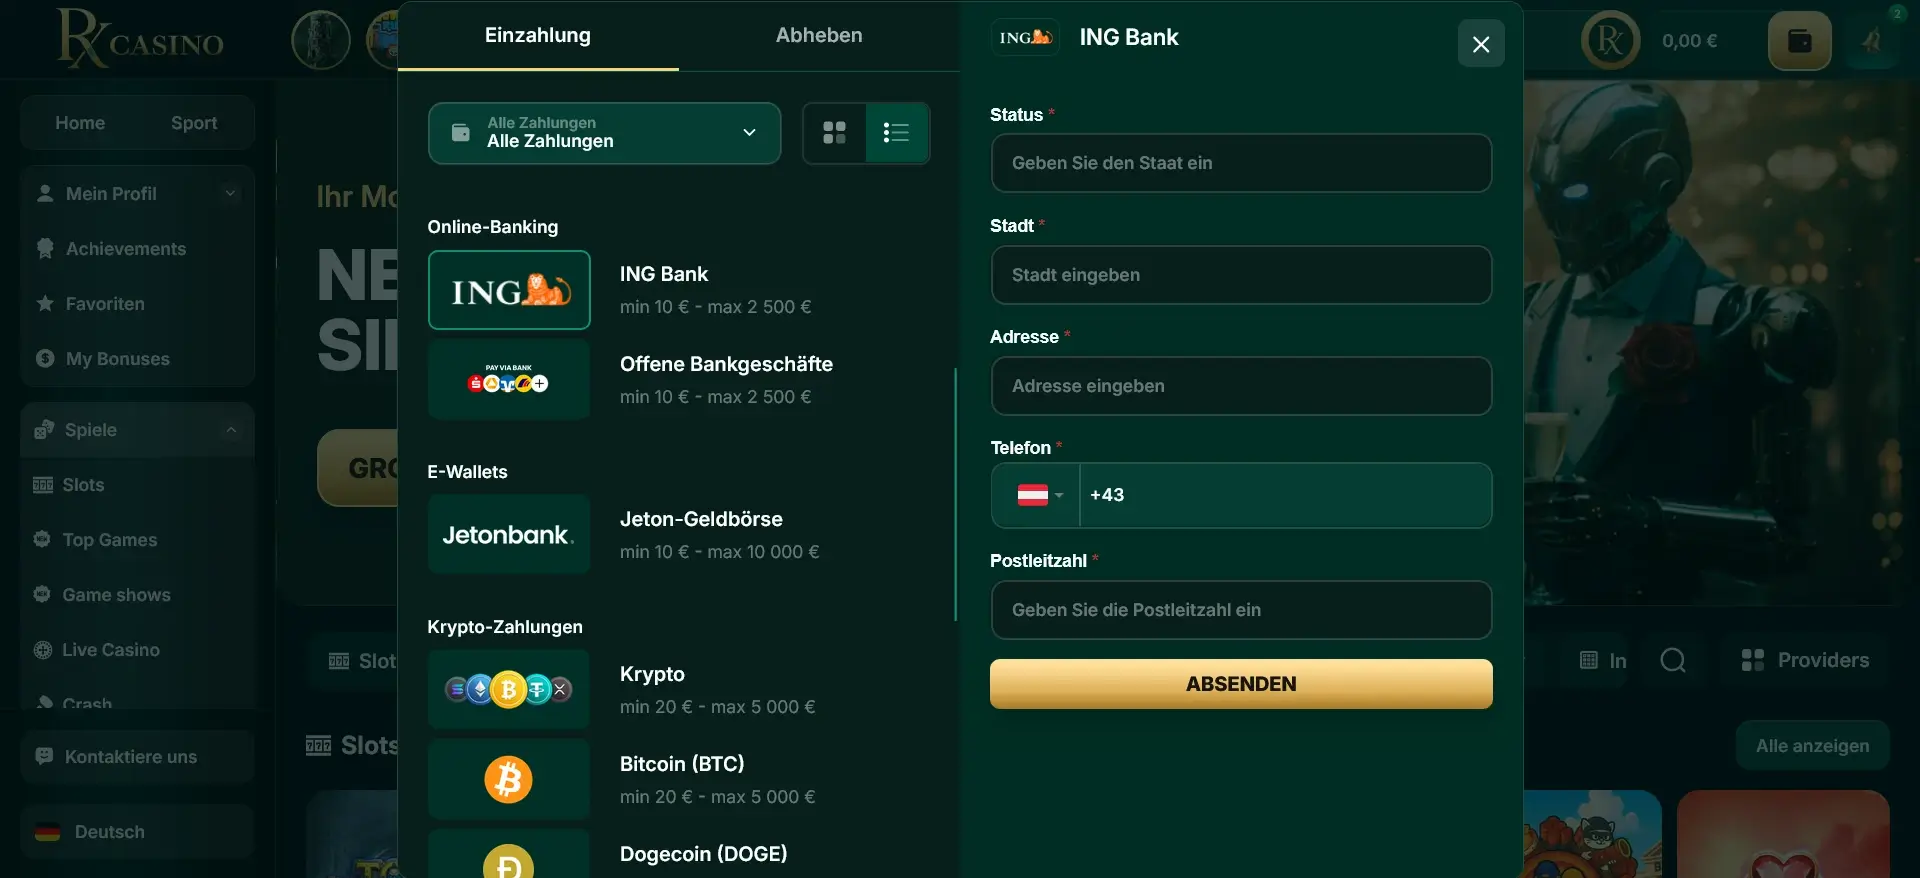Click the My Bonuses coin icon
This screenshot has height=878, width=1920.
coord(45,358)
